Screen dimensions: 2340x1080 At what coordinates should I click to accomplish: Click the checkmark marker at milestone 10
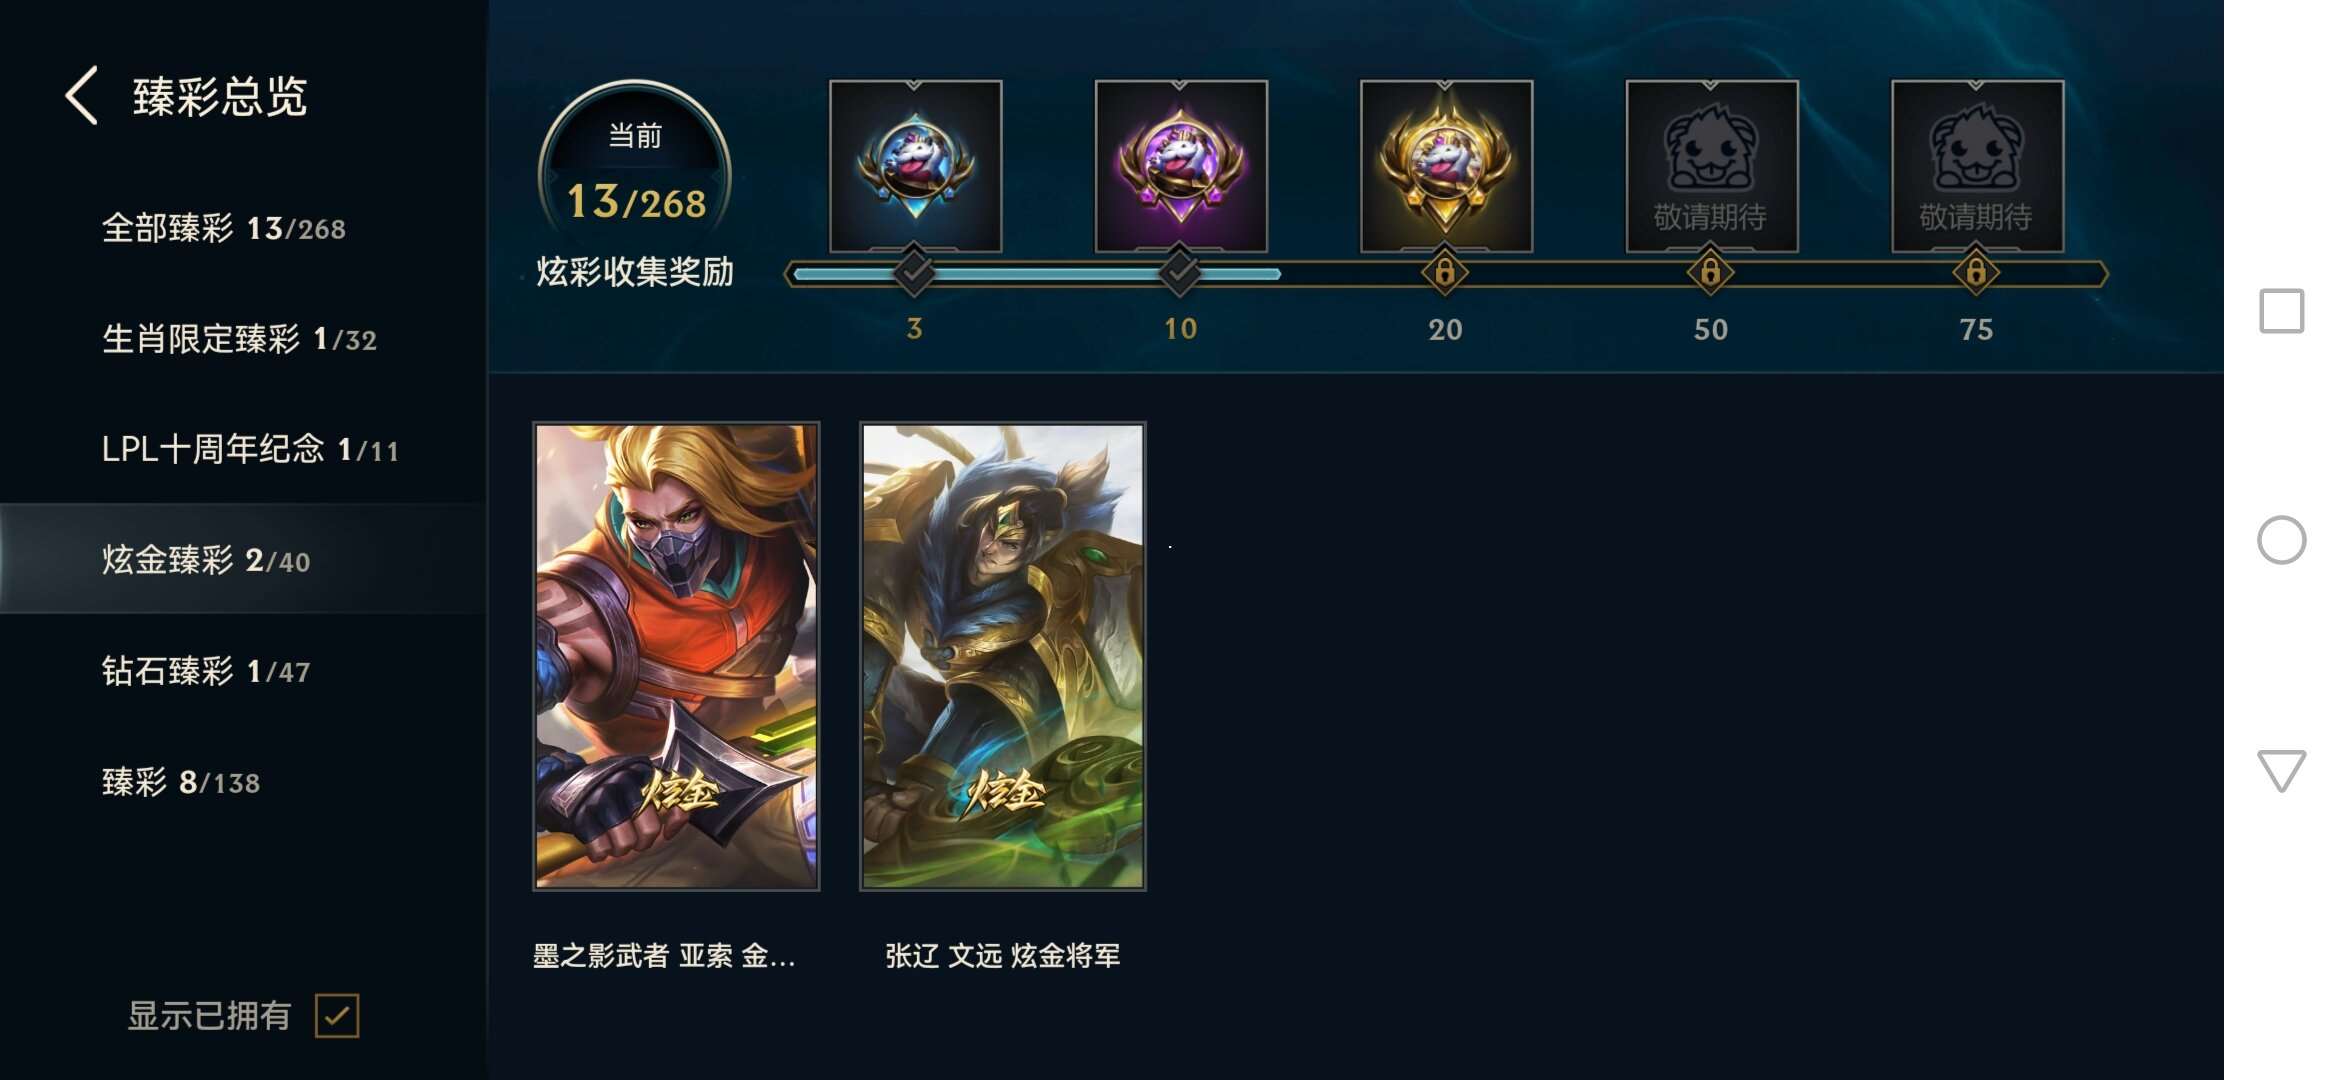tap(1180, 271)
